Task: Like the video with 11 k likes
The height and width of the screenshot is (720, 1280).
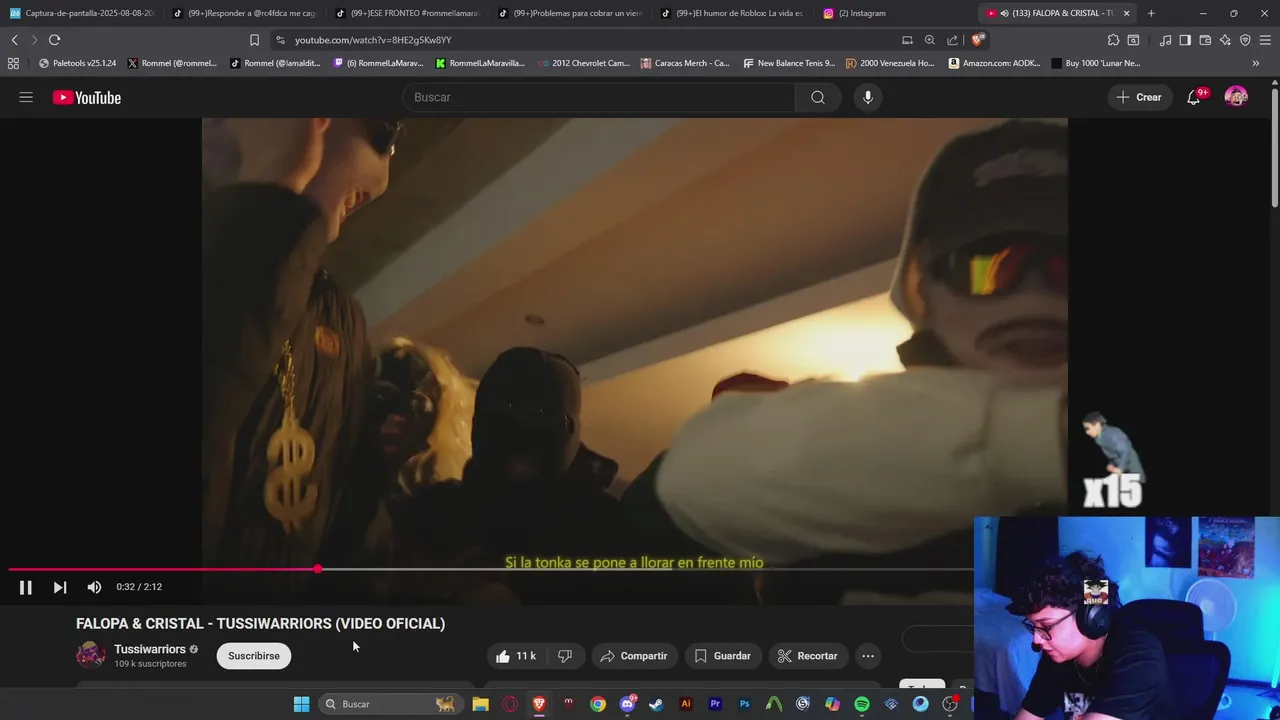Action: click(x=517, y=656)
